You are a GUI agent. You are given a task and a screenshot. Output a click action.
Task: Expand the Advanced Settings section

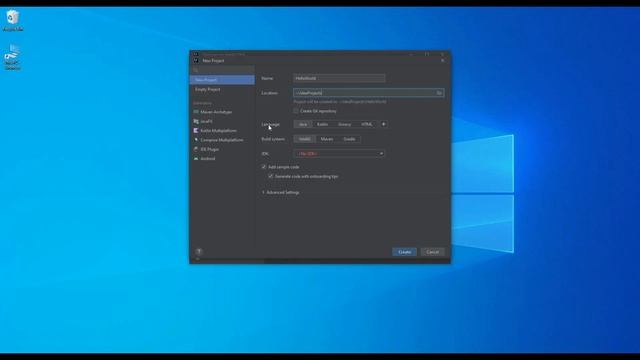[280, 192]
